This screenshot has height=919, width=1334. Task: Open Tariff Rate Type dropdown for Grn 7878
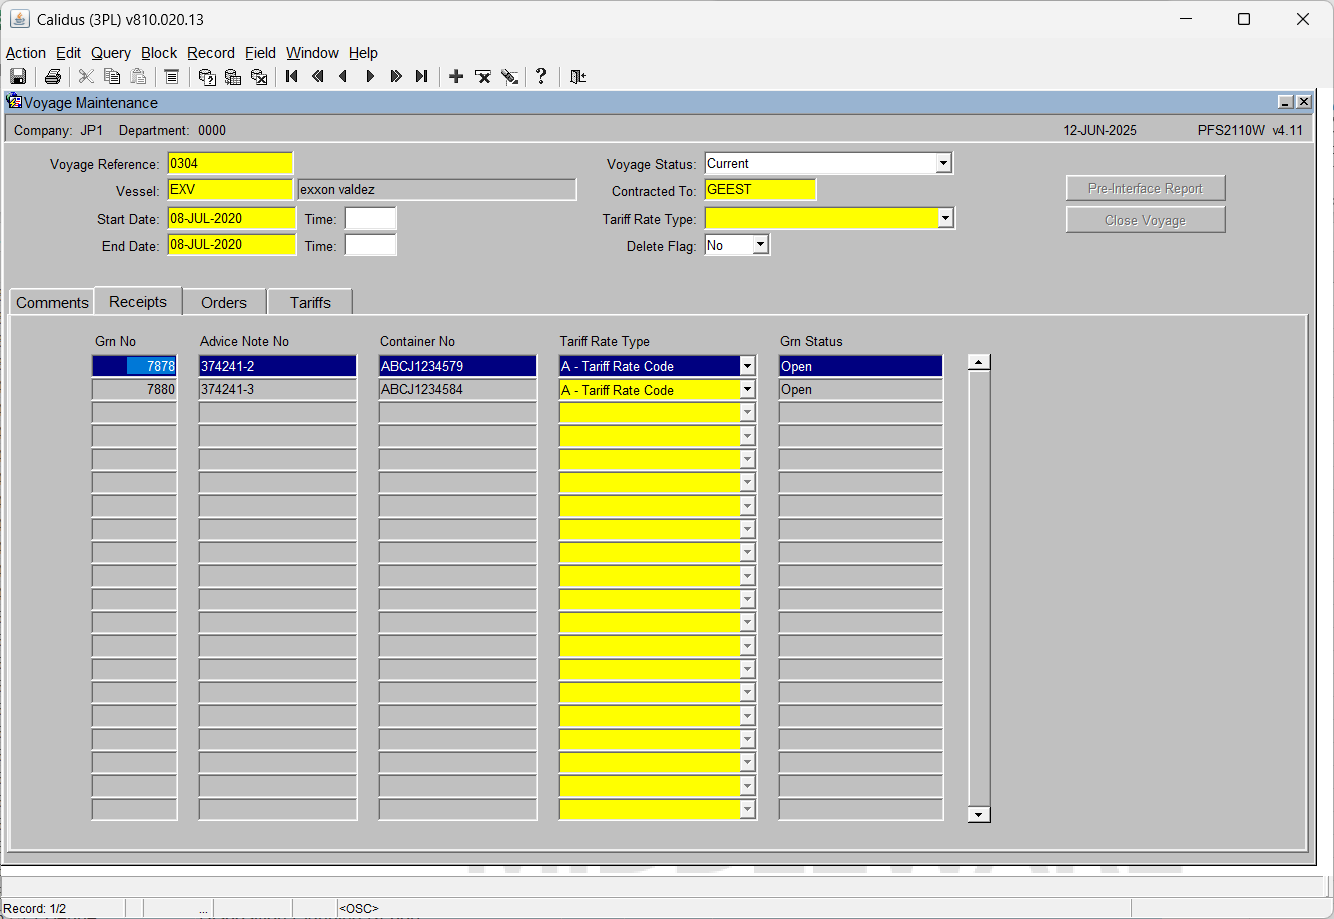click(747, 366)
